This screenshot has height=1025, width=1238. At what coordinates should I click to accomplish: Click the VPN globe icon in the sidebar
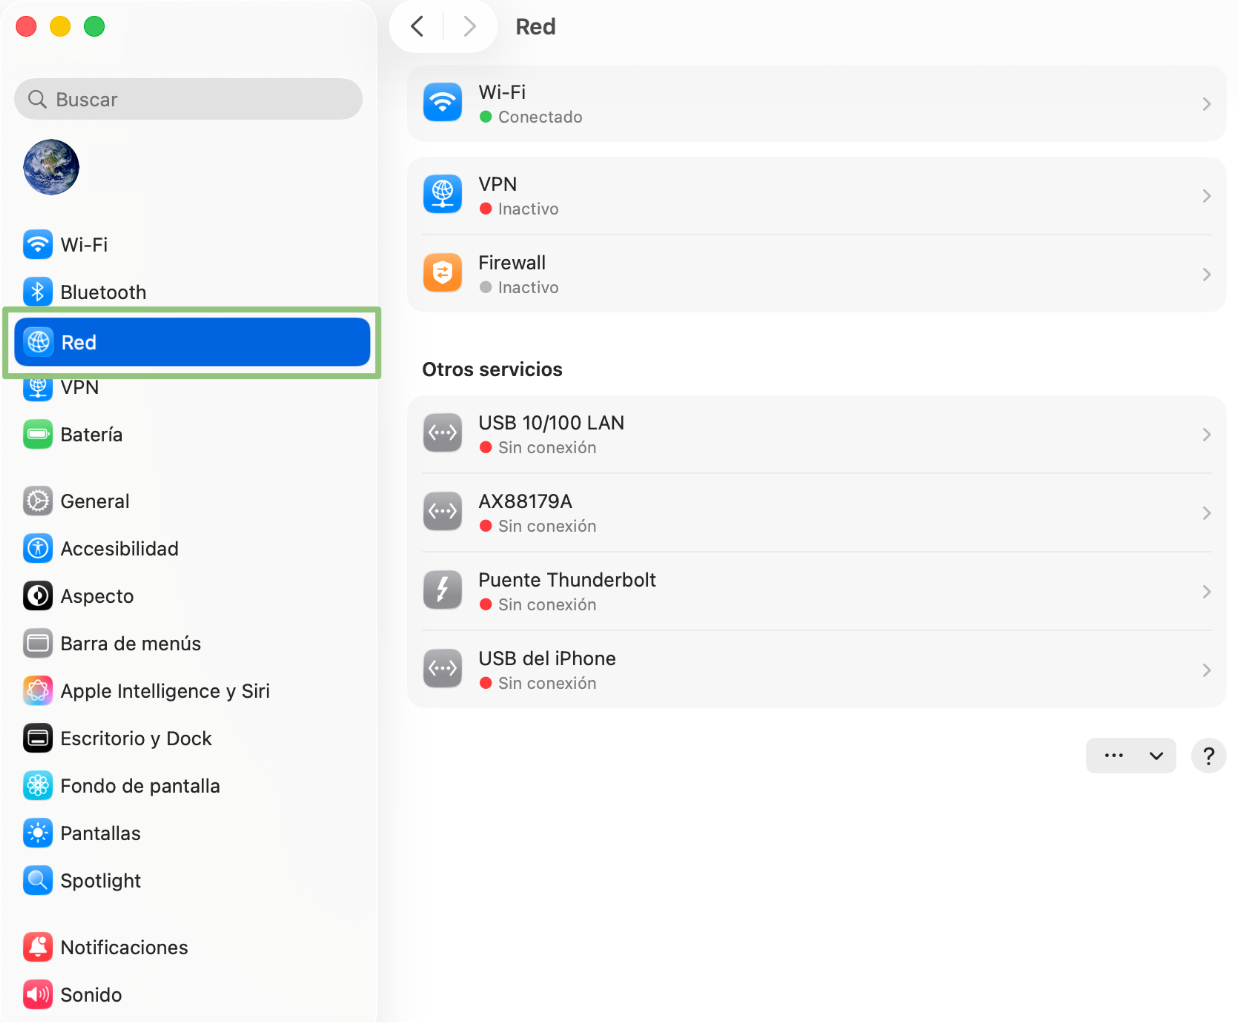click(x=37, y=386)
